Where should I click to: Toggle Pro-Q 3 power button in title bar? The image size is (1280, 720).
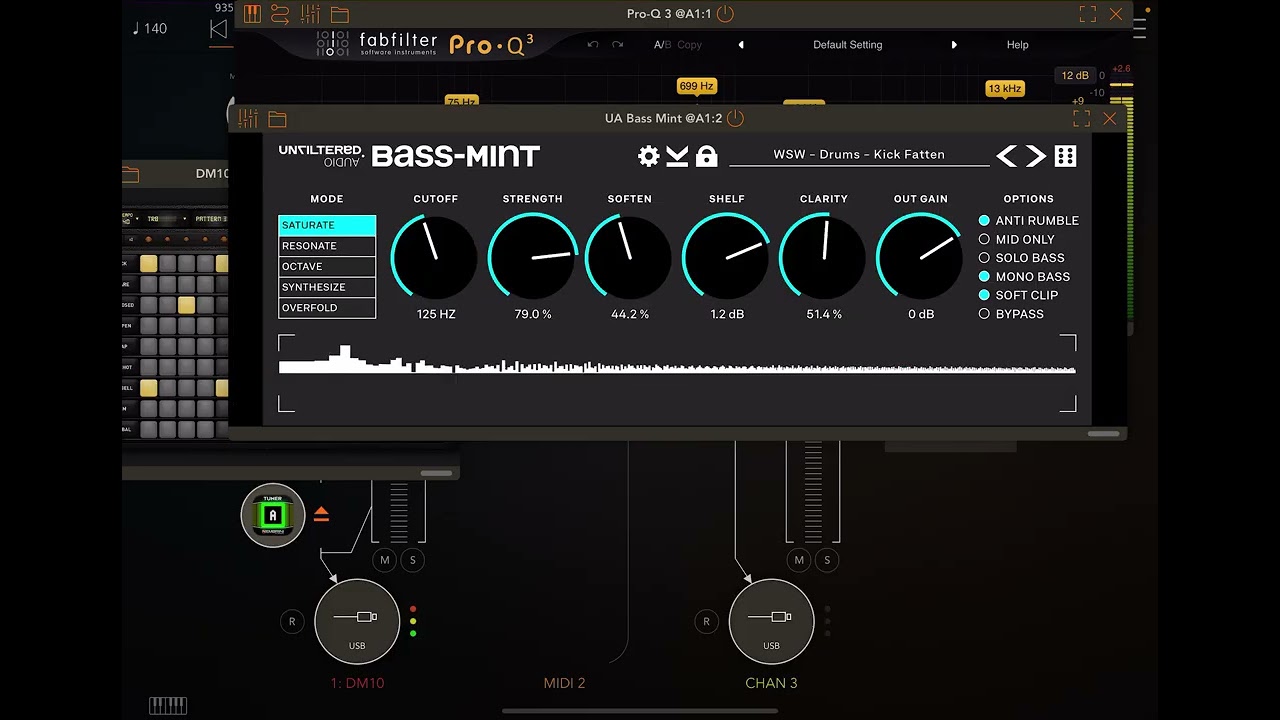click(x=725, y=14)
